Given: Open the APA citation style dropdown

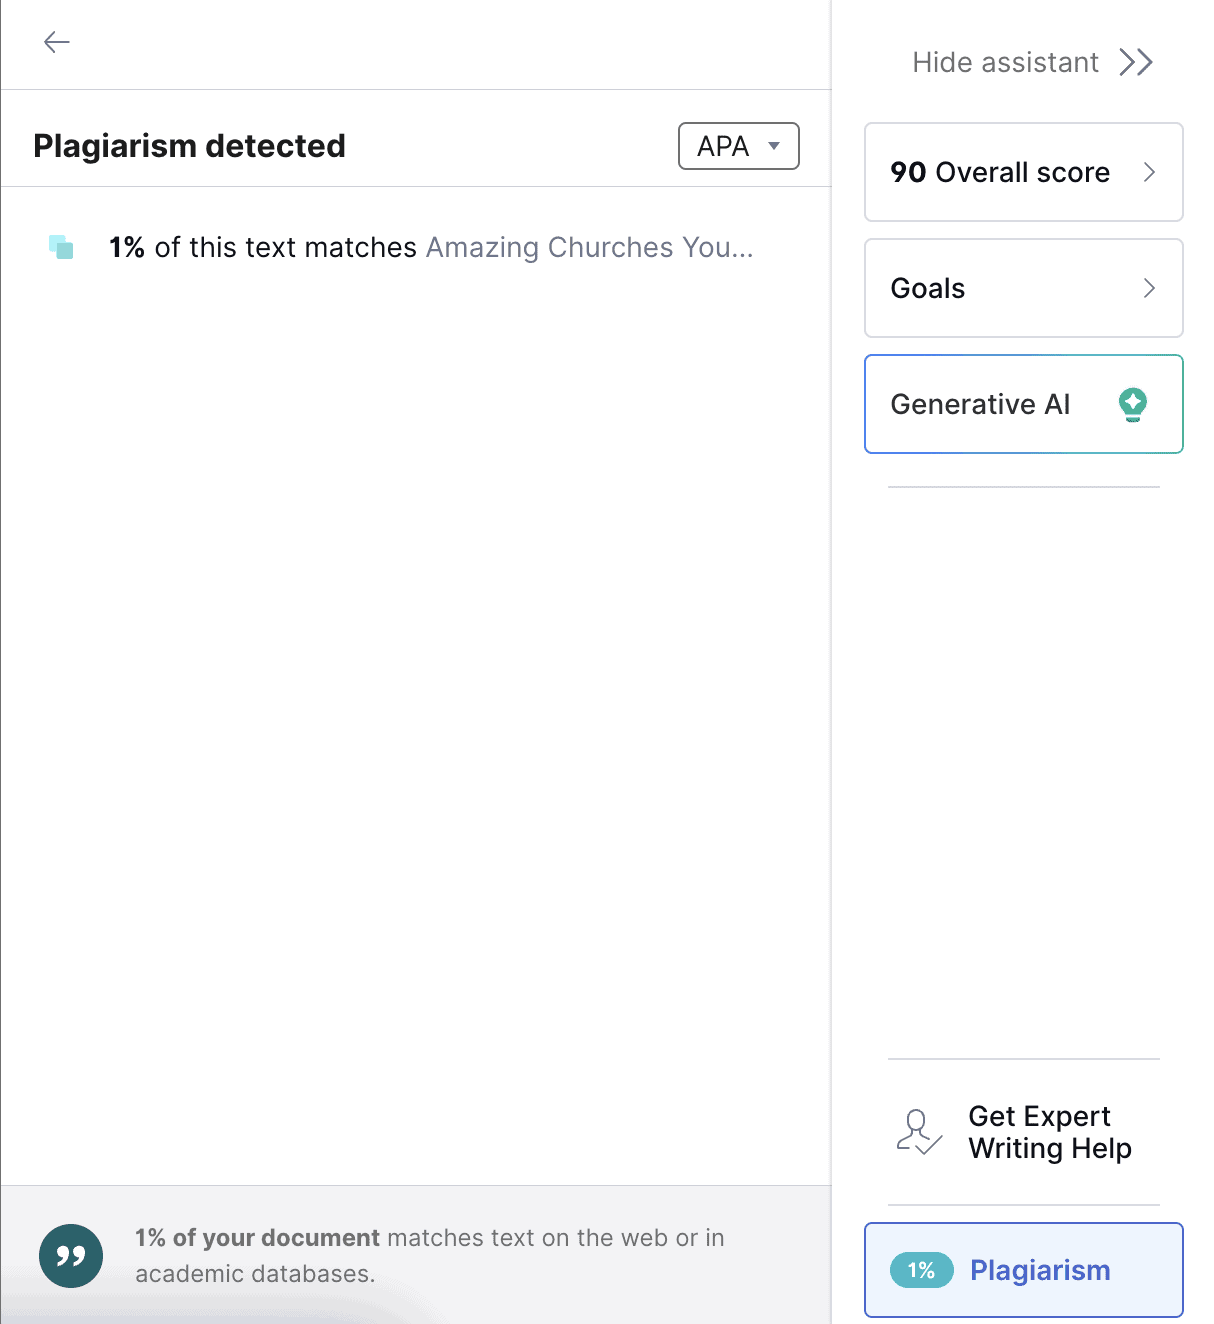Looking at the screenshot, I should tap(738, 146).
